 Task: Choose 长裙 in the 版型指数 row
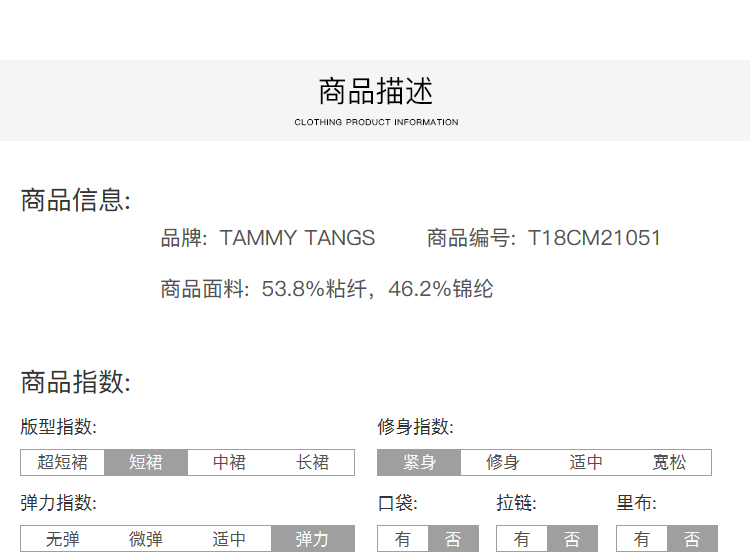312,462
